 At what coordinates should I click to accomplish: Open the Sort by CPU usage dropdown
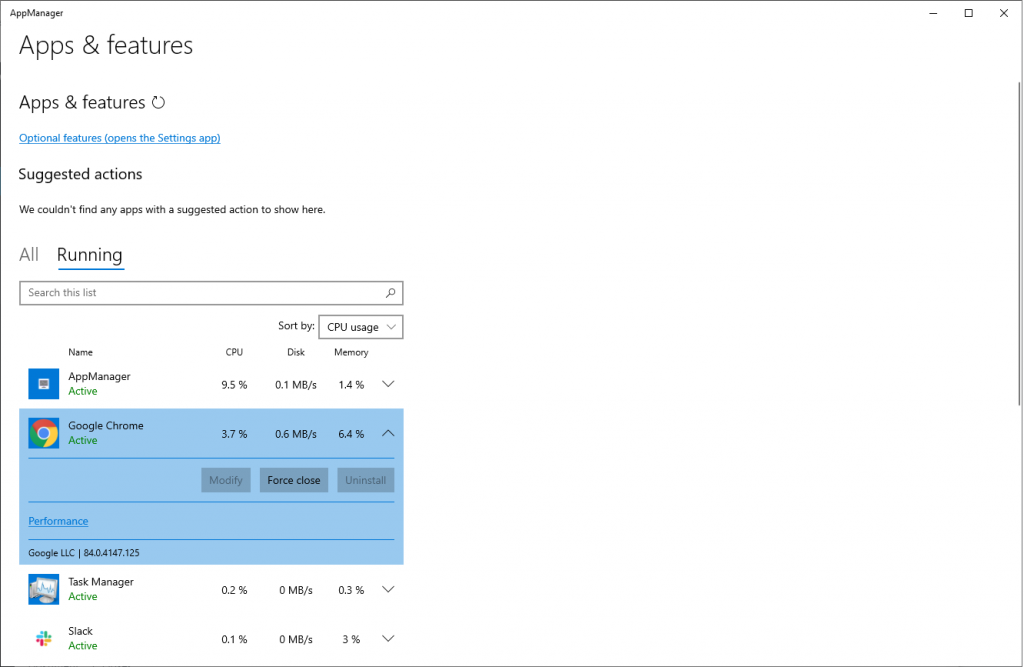(361, 327)
